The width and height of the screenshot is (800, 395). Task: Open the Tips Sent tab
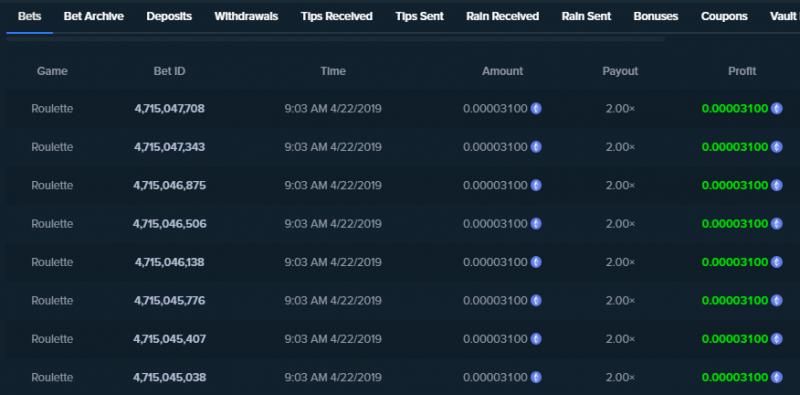click(419, 16)
